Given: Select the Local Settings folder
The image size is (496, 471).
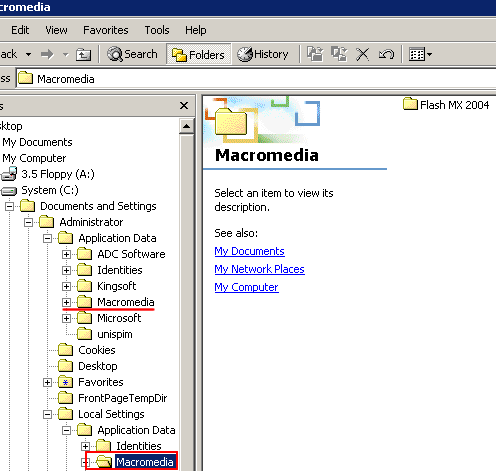Looking at the screenshot, I should click(101, 414).
